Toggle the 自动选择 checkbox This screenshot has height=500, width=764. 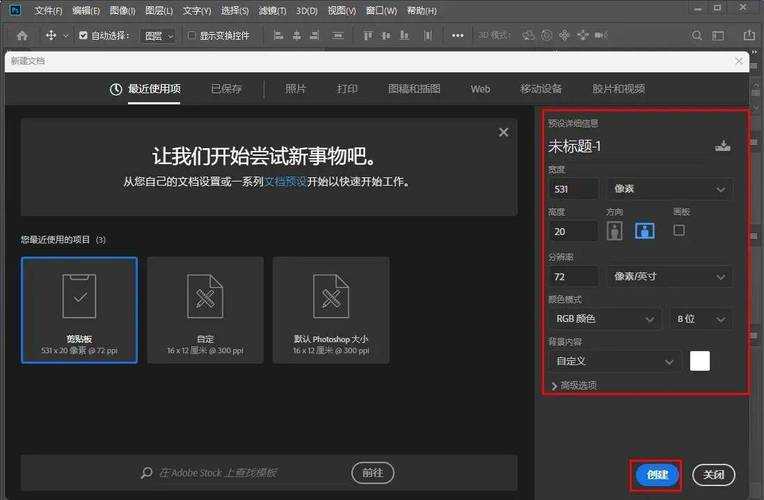[x=83, y=35]
